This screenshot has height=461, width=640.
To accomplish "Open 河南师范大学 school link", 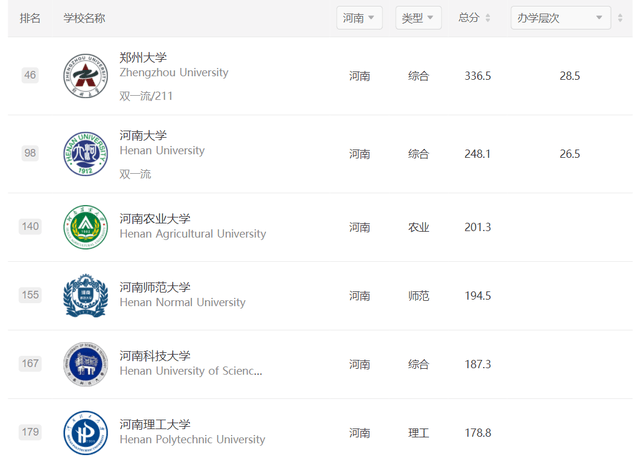I will click(x=155, y=287).
